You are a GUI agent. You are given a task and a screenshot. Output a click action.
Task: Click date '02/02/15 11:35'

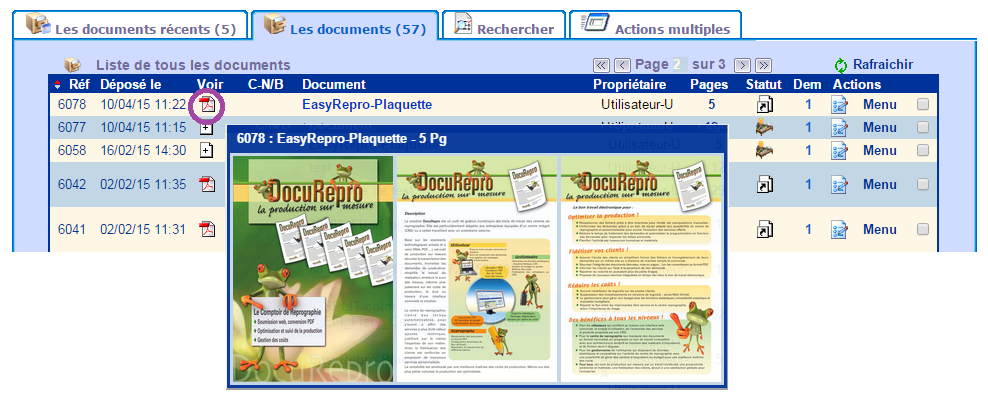(143, 184)
